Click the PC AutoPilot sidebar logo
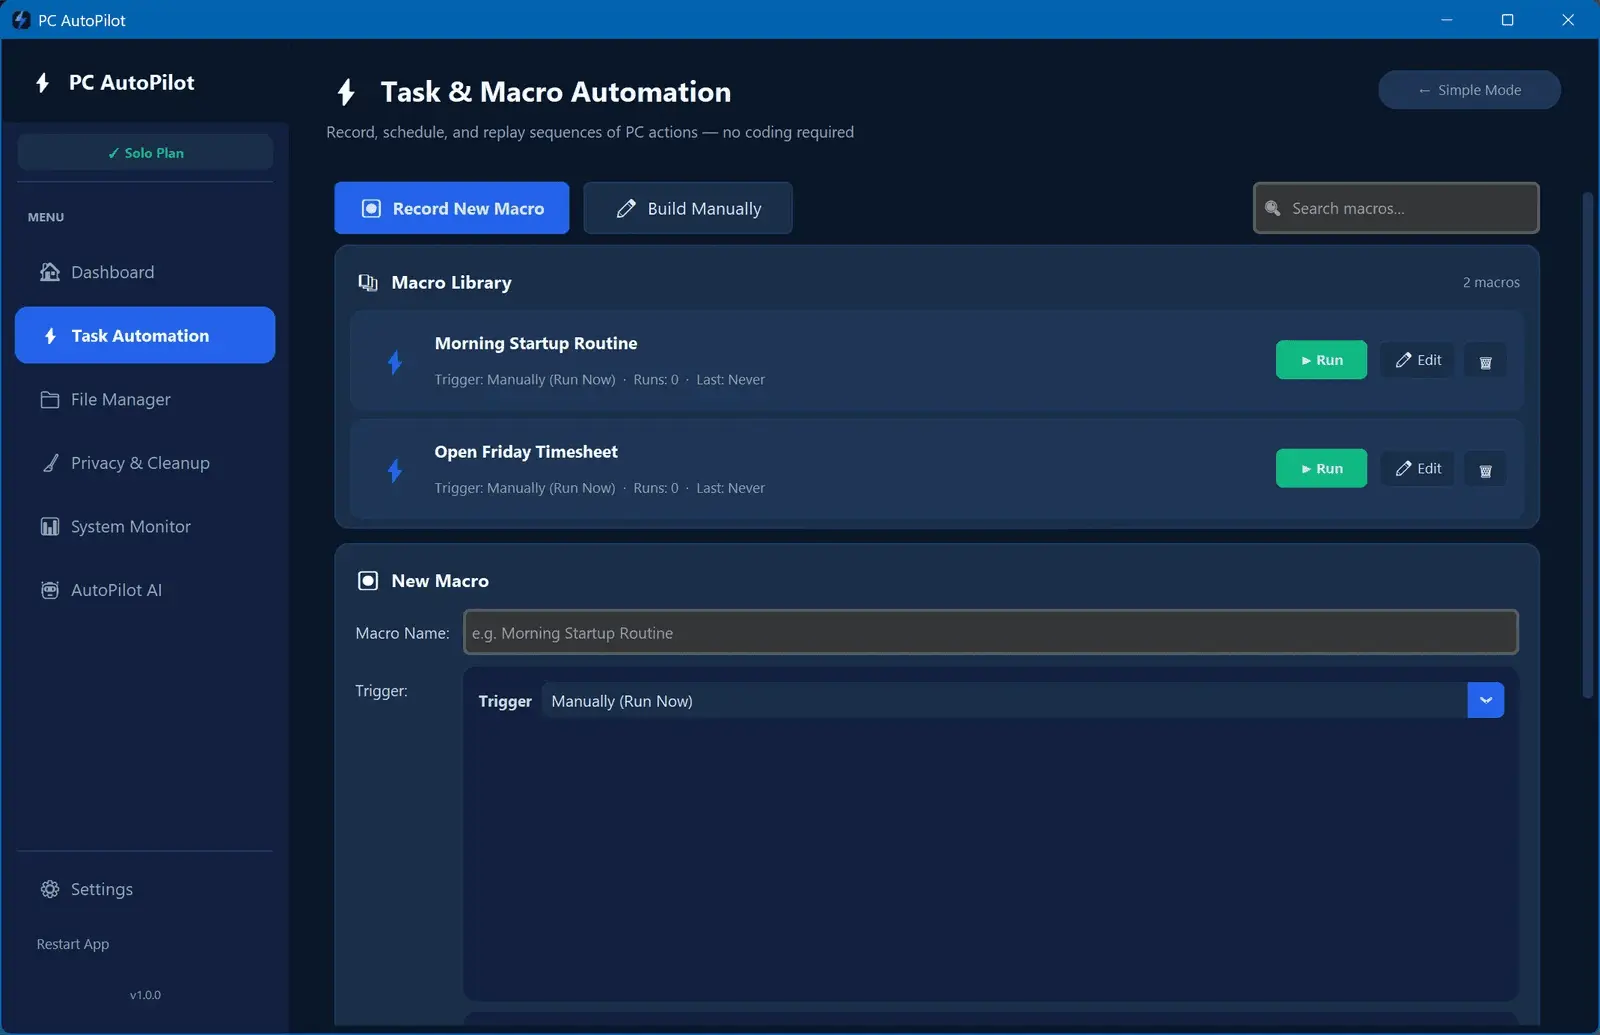The image size is (1600, 1035). (x=42, y=83)
